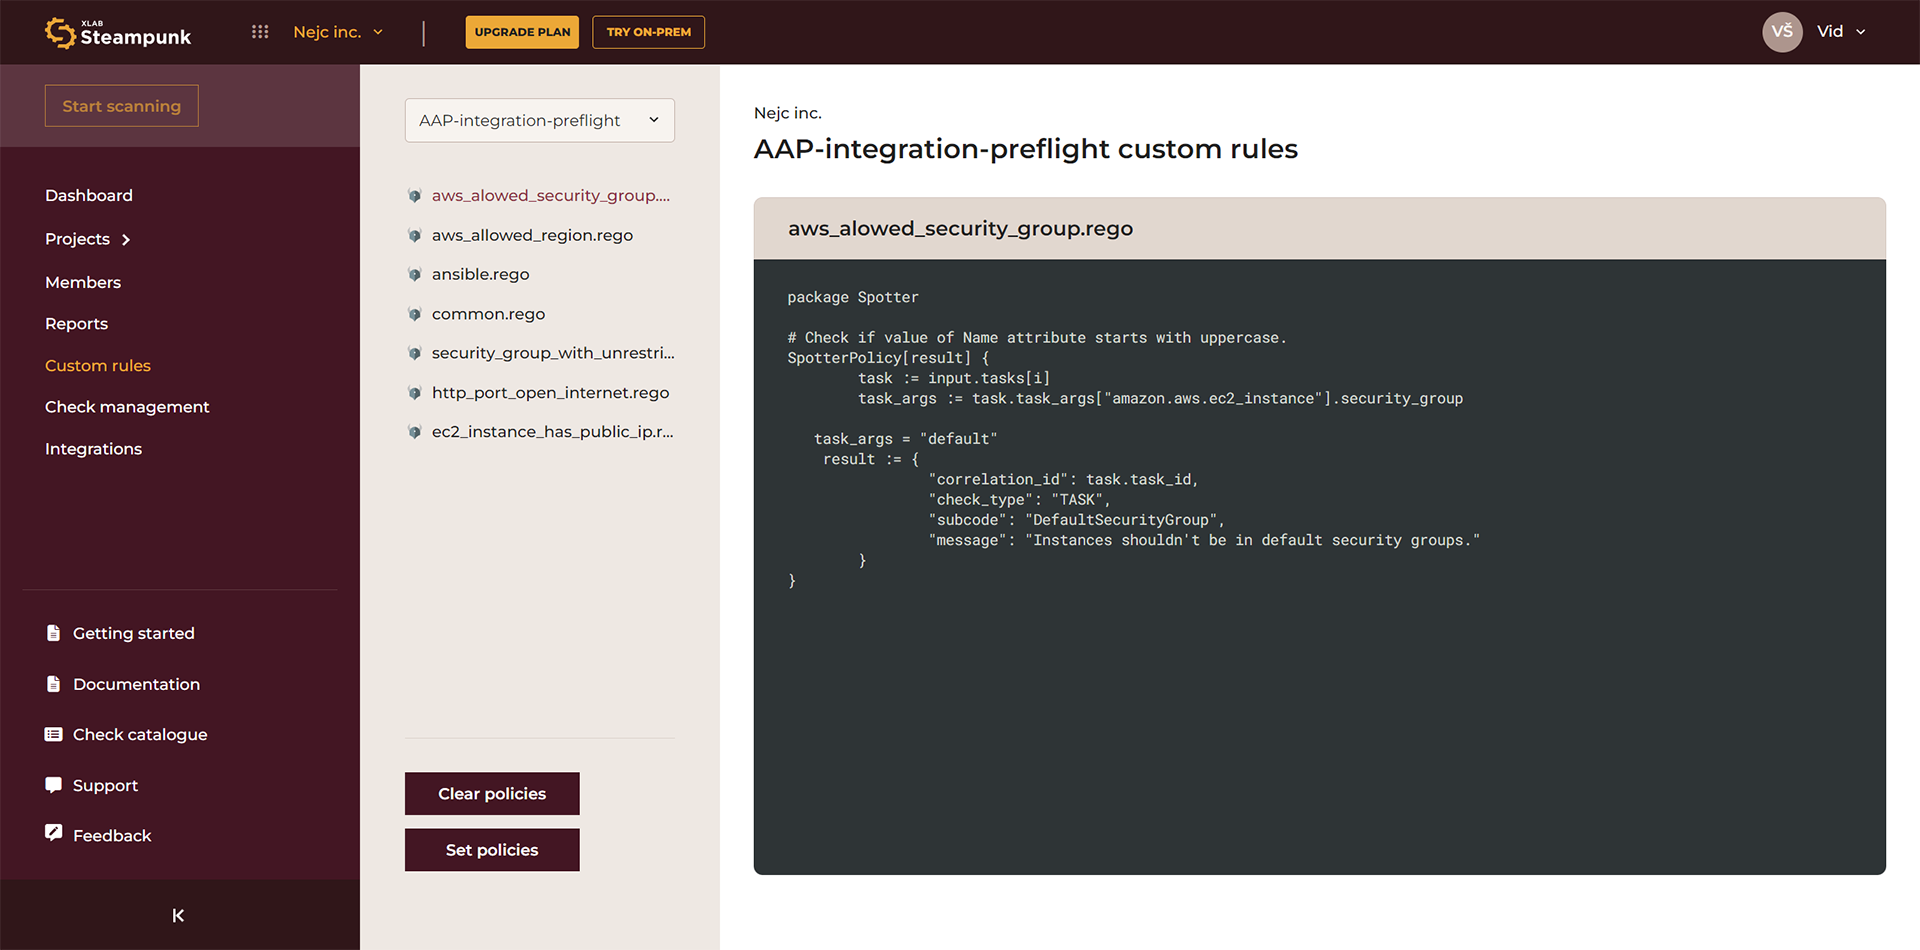Click the Steampunk gear logo

(59, 32)
